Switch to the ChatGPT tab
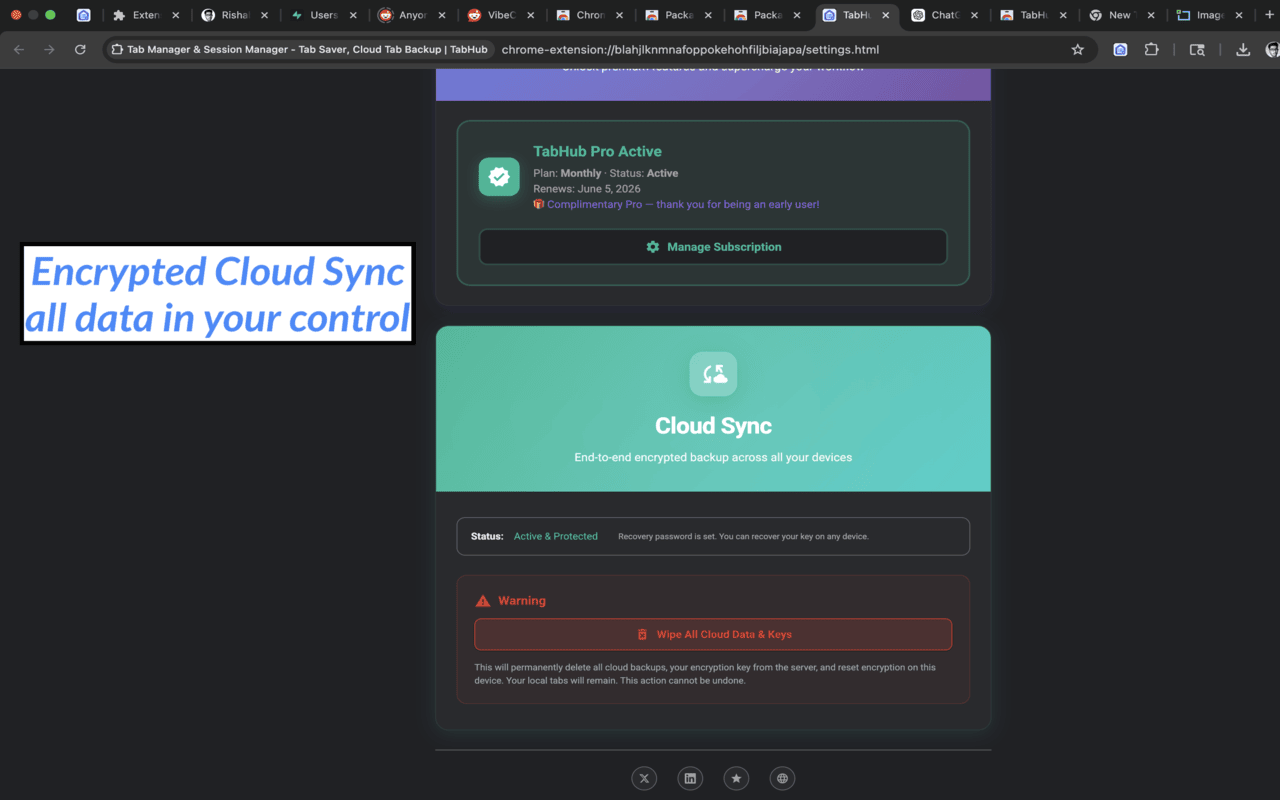The width and height of the screenshot is (1280, 800). click(x=945, y=15)
